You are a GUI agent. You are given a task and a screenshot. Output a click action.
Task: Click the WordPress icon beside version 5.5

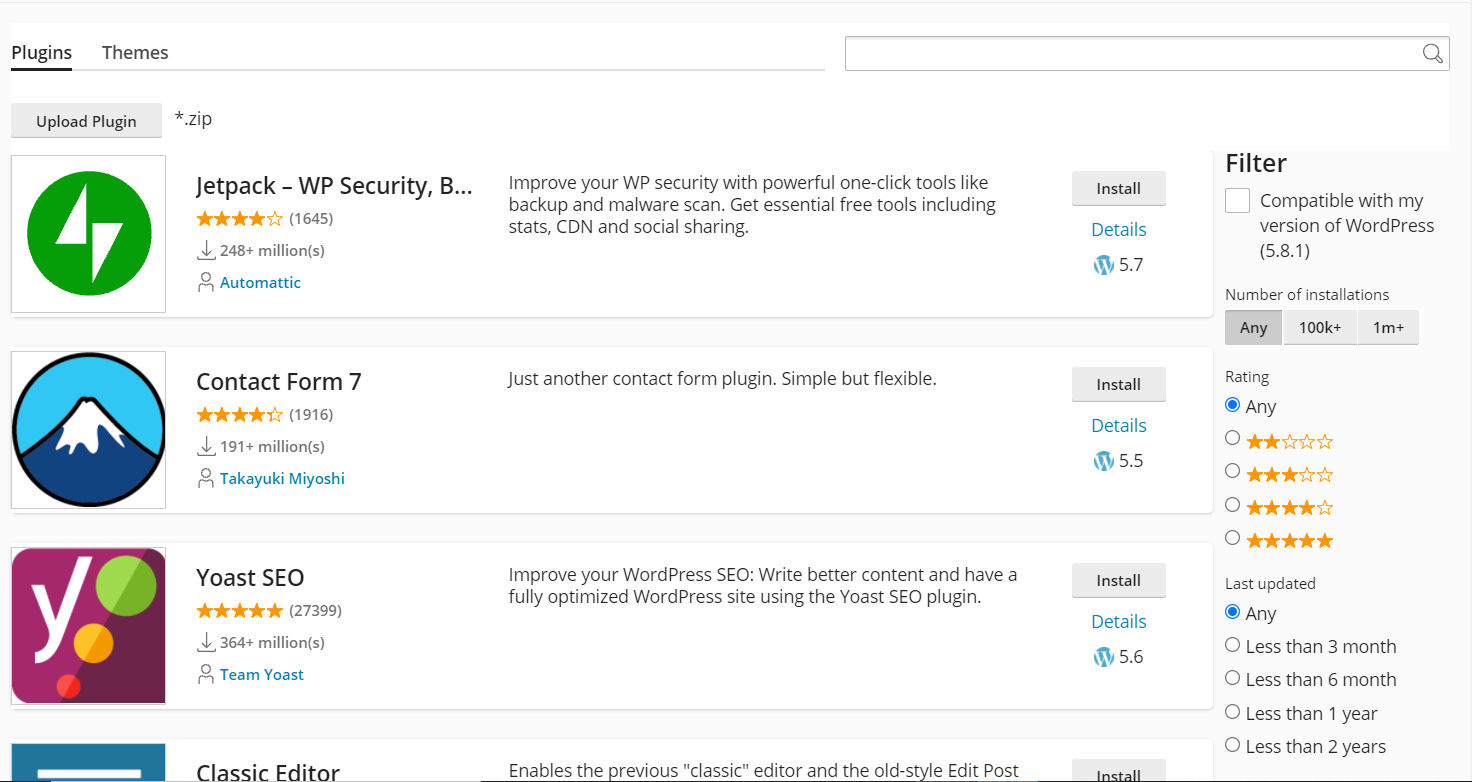(1104, 461)
